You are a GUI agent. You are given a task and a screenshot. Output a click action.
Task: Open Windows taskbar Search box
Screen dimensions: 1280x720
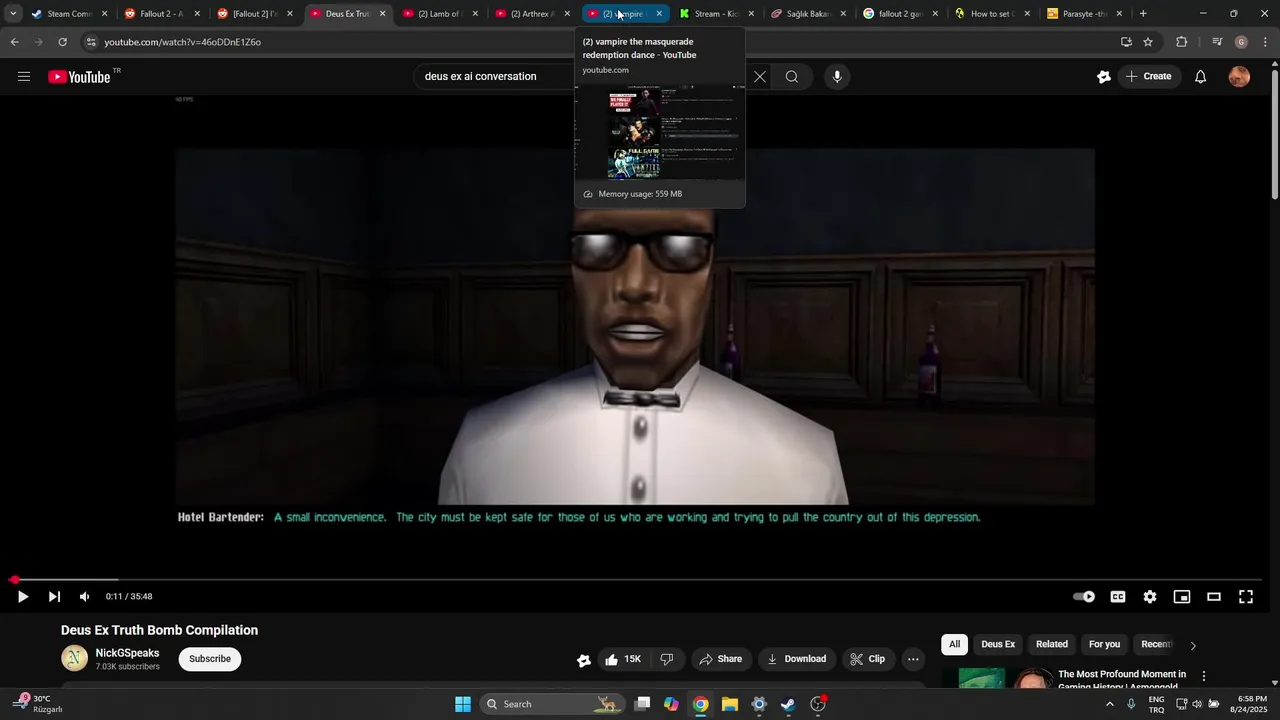[x=552, y=704]
